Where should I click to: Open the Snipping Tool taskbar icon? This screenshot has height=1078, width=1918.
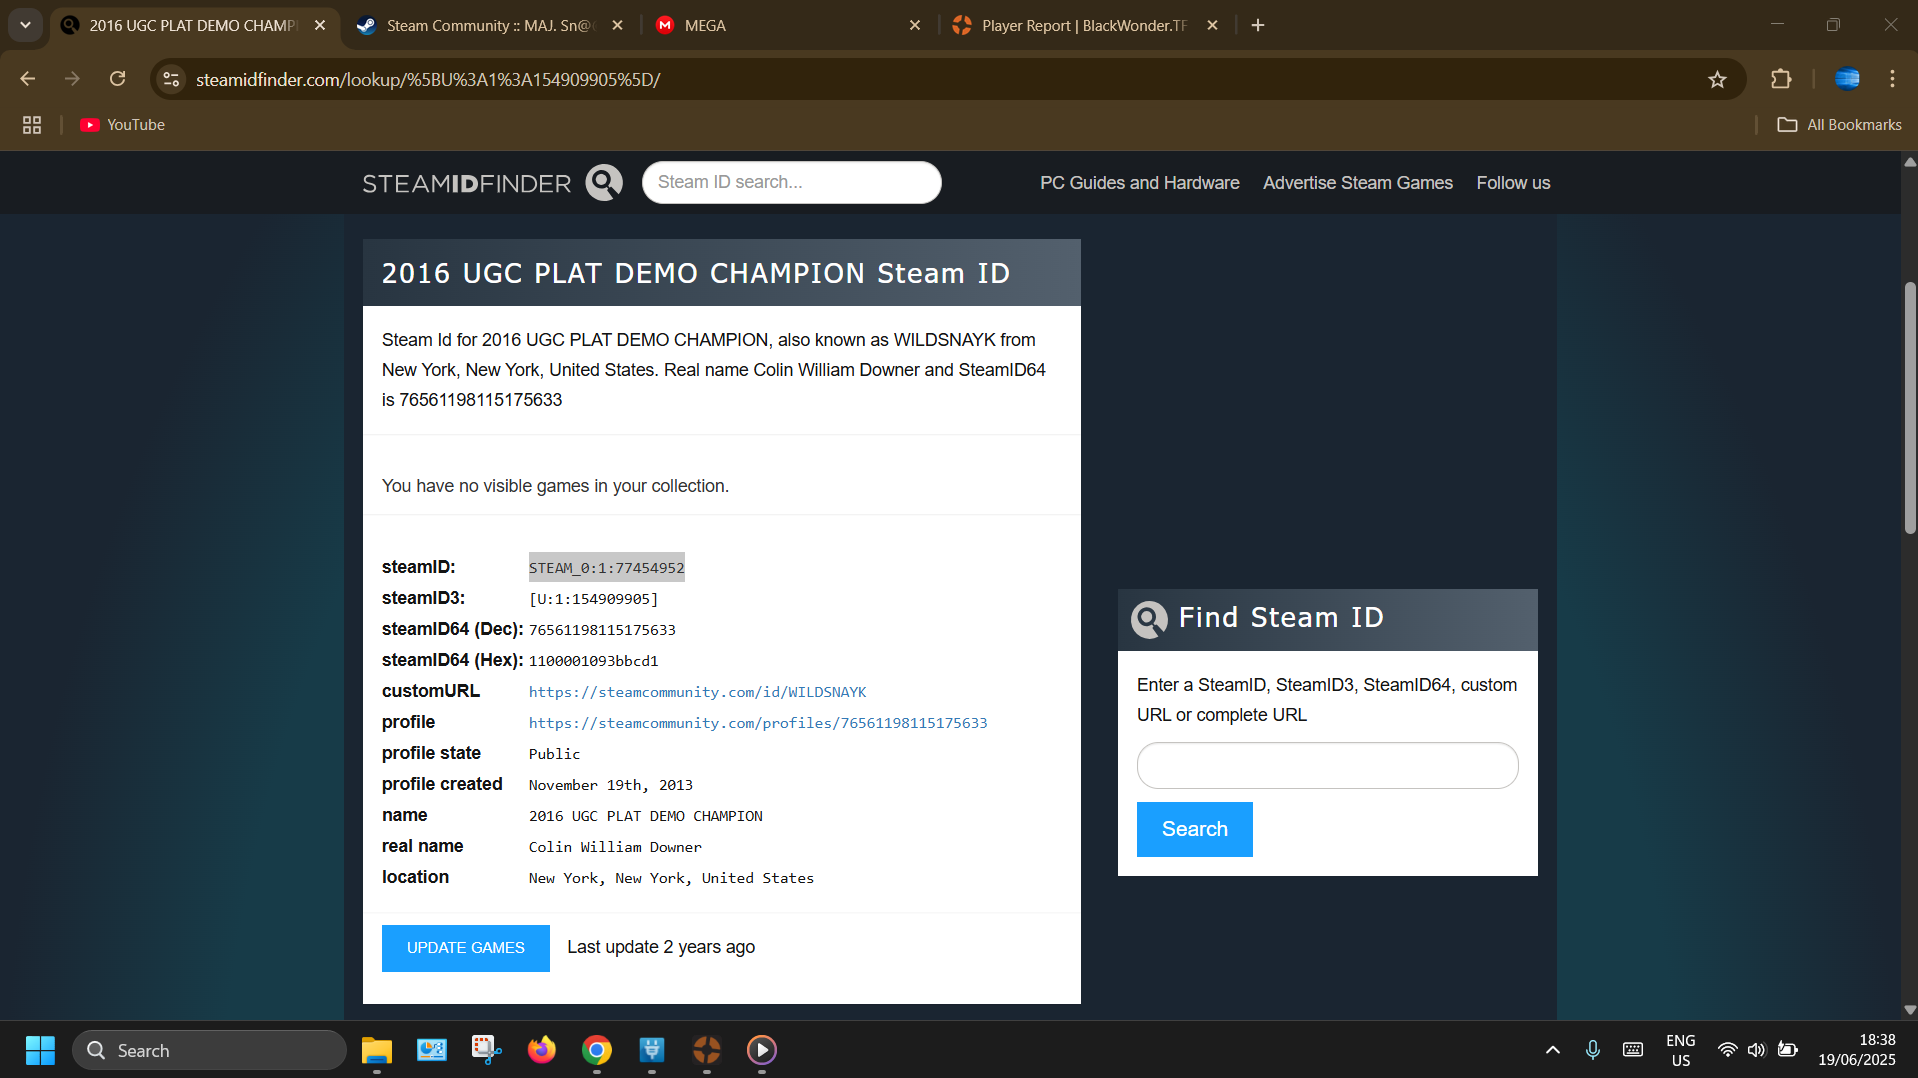487,1050
